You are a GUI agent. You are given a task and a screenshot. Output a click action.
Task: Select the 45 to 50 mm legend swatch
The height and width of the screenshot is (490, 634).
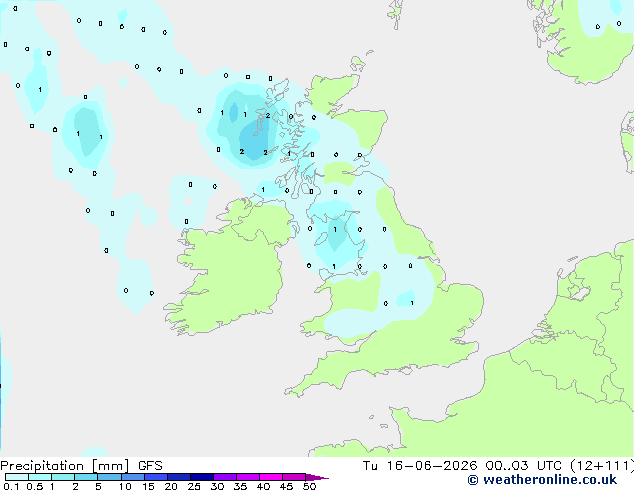click(x=294, y=477)
